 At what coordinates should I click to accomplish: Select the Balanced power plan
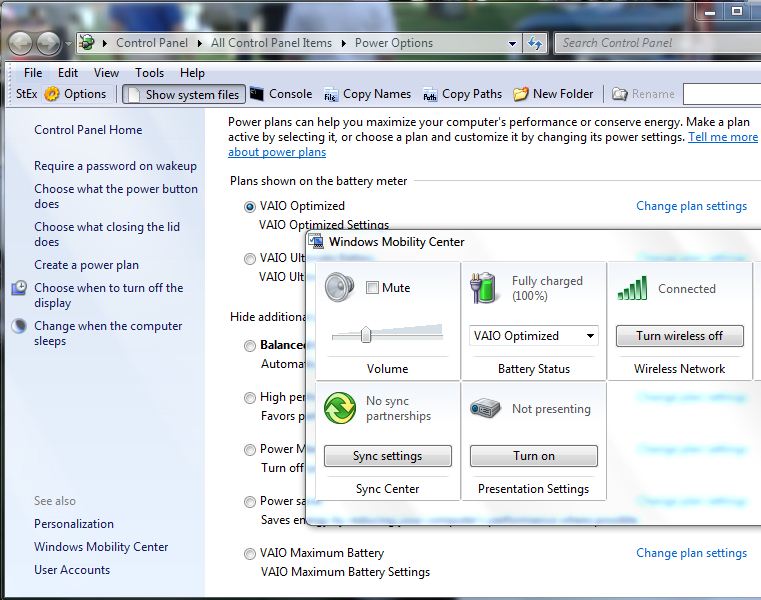point(249,346)
